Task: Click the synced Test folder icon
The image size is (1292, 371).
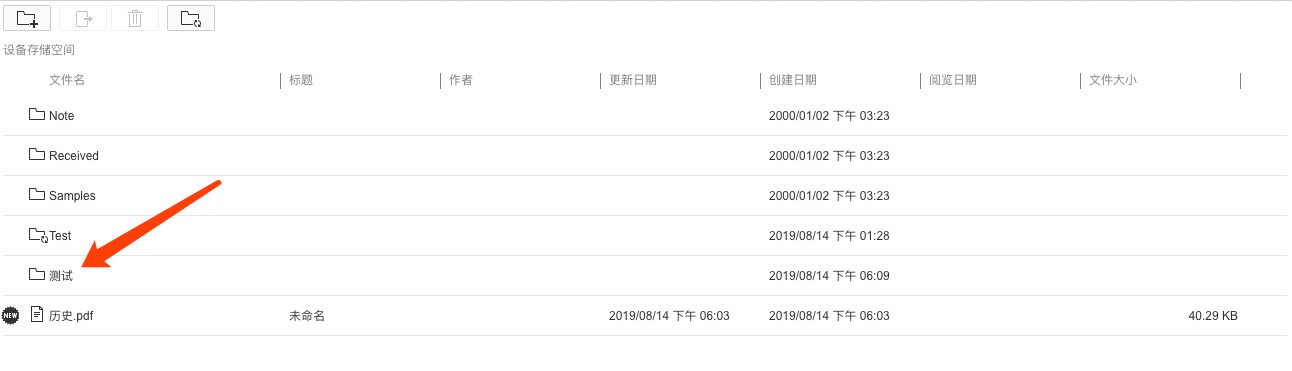Action: (x=38, y=235)
